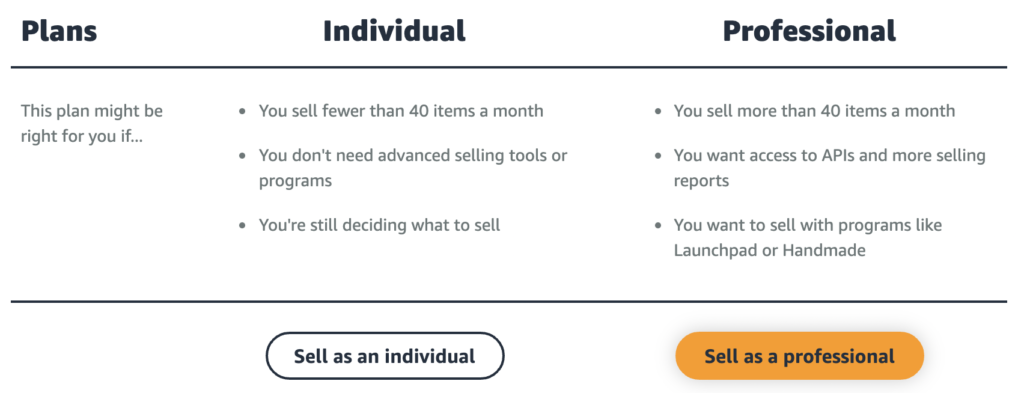Screen dimensions: 1024x393
Task: Click the Plans heading
Action: pos(59,31)
